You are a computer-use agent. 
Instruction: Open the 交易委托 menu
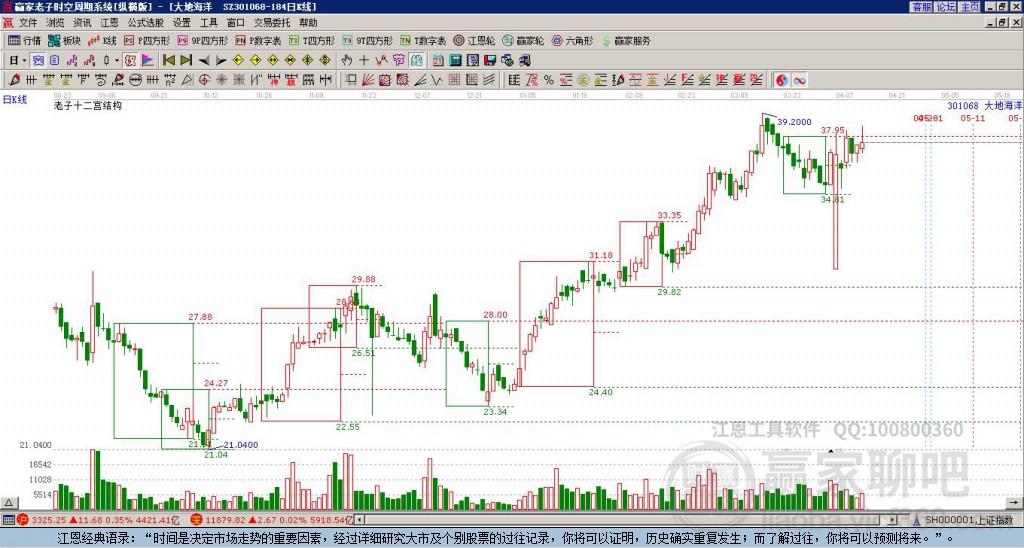tap(272, 23)
